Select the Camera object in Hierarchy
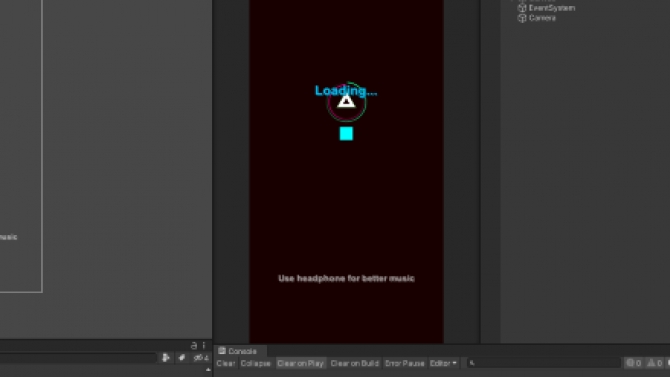The width and height of the screenshot is (670, 377). coord(542,18)
